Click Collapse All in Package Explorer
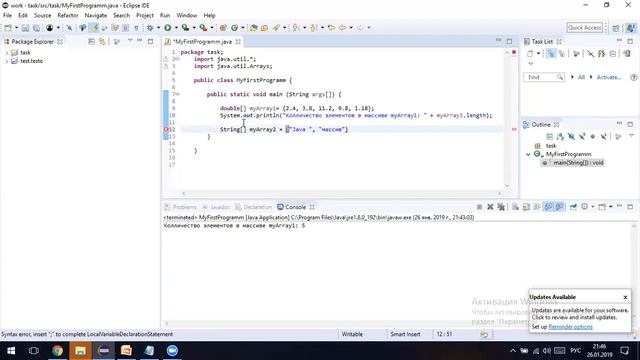640x360 pixels. tap(91, 42)
